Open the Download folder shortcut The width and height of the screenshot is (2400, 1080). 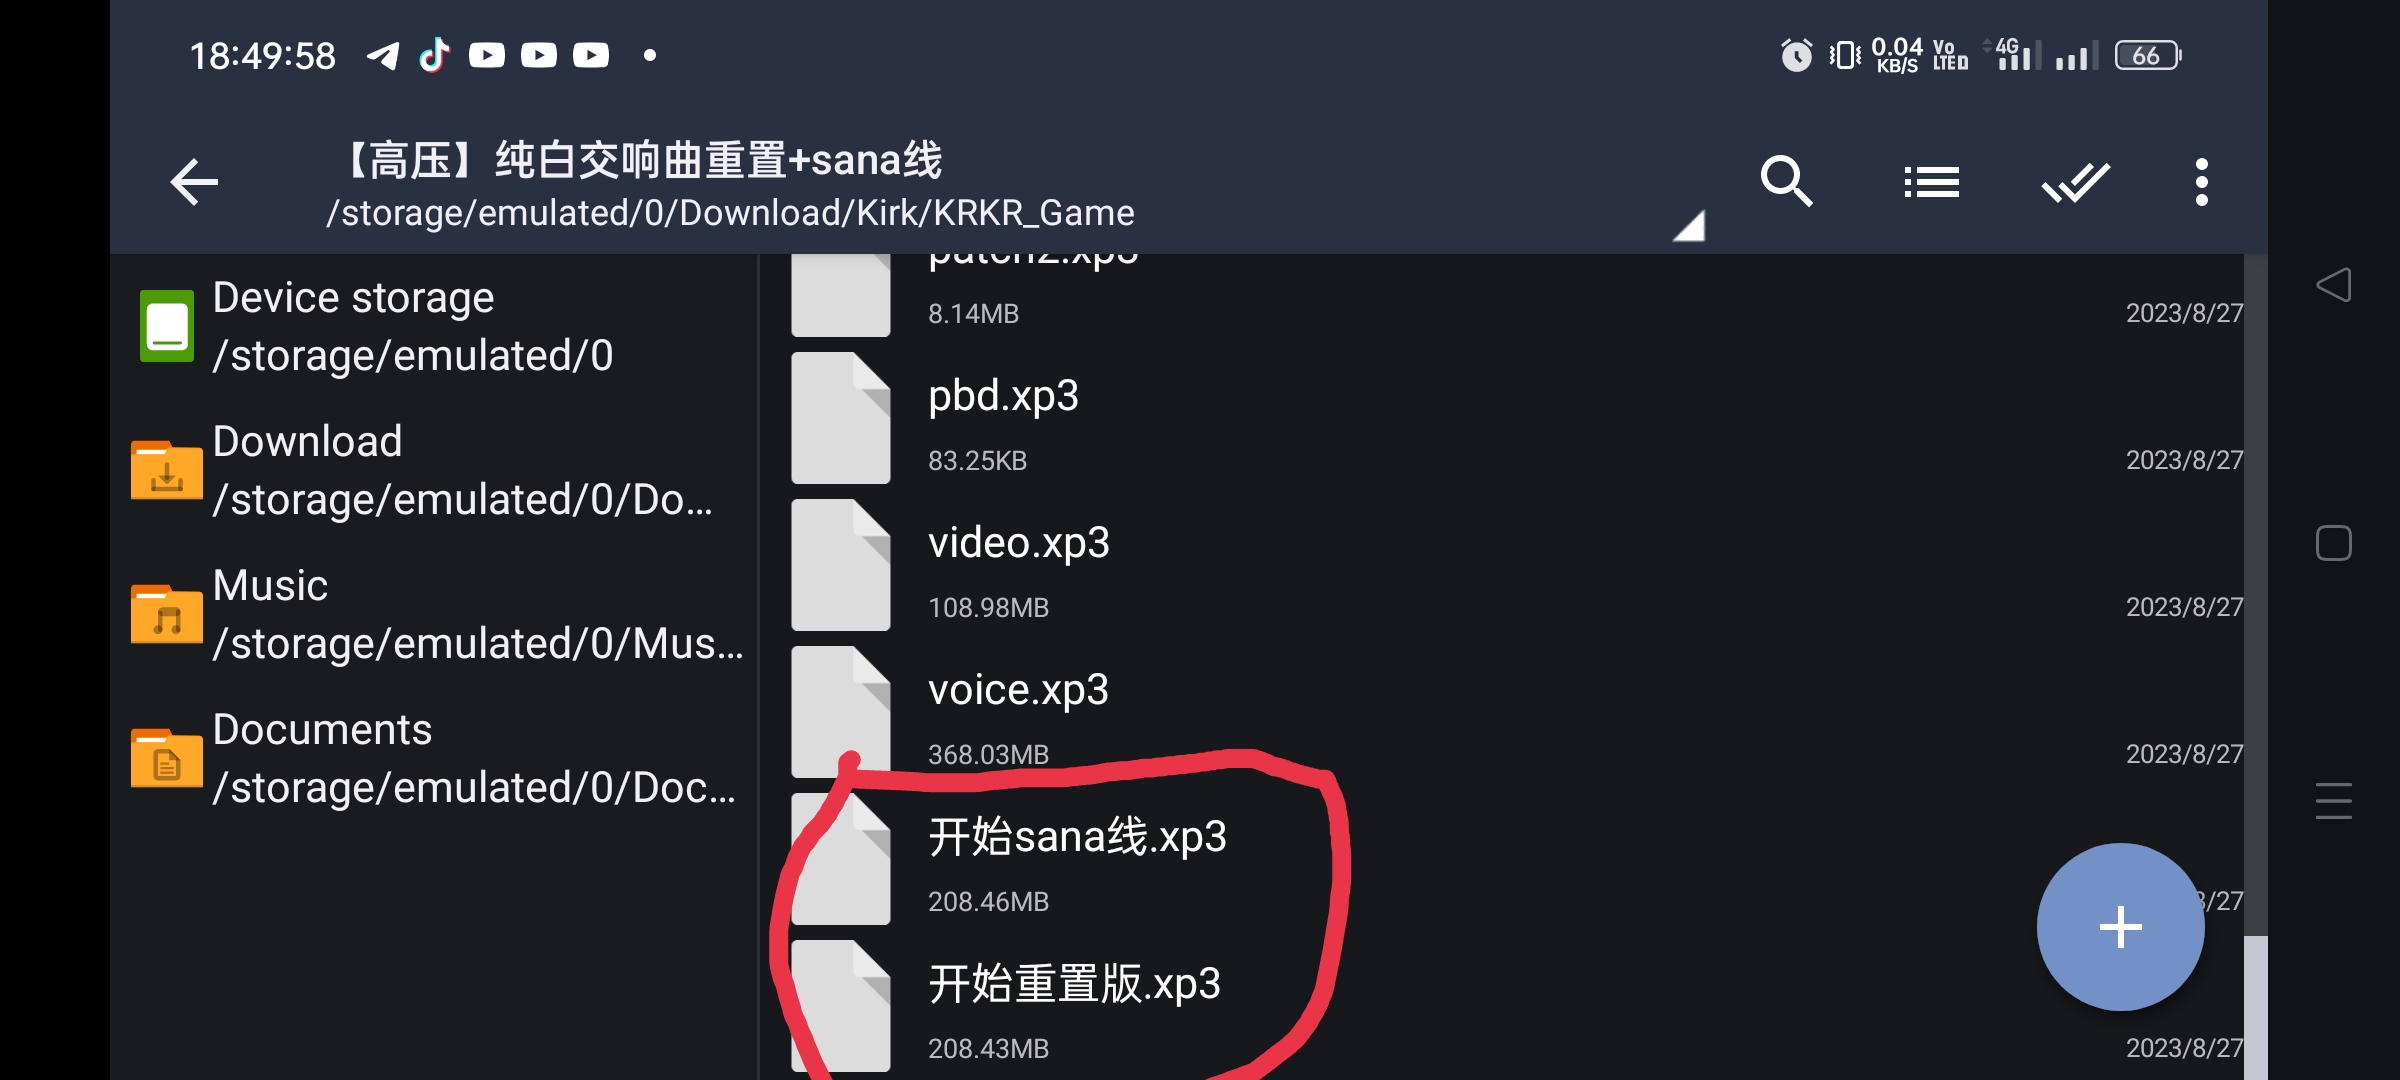pos(435,470)
